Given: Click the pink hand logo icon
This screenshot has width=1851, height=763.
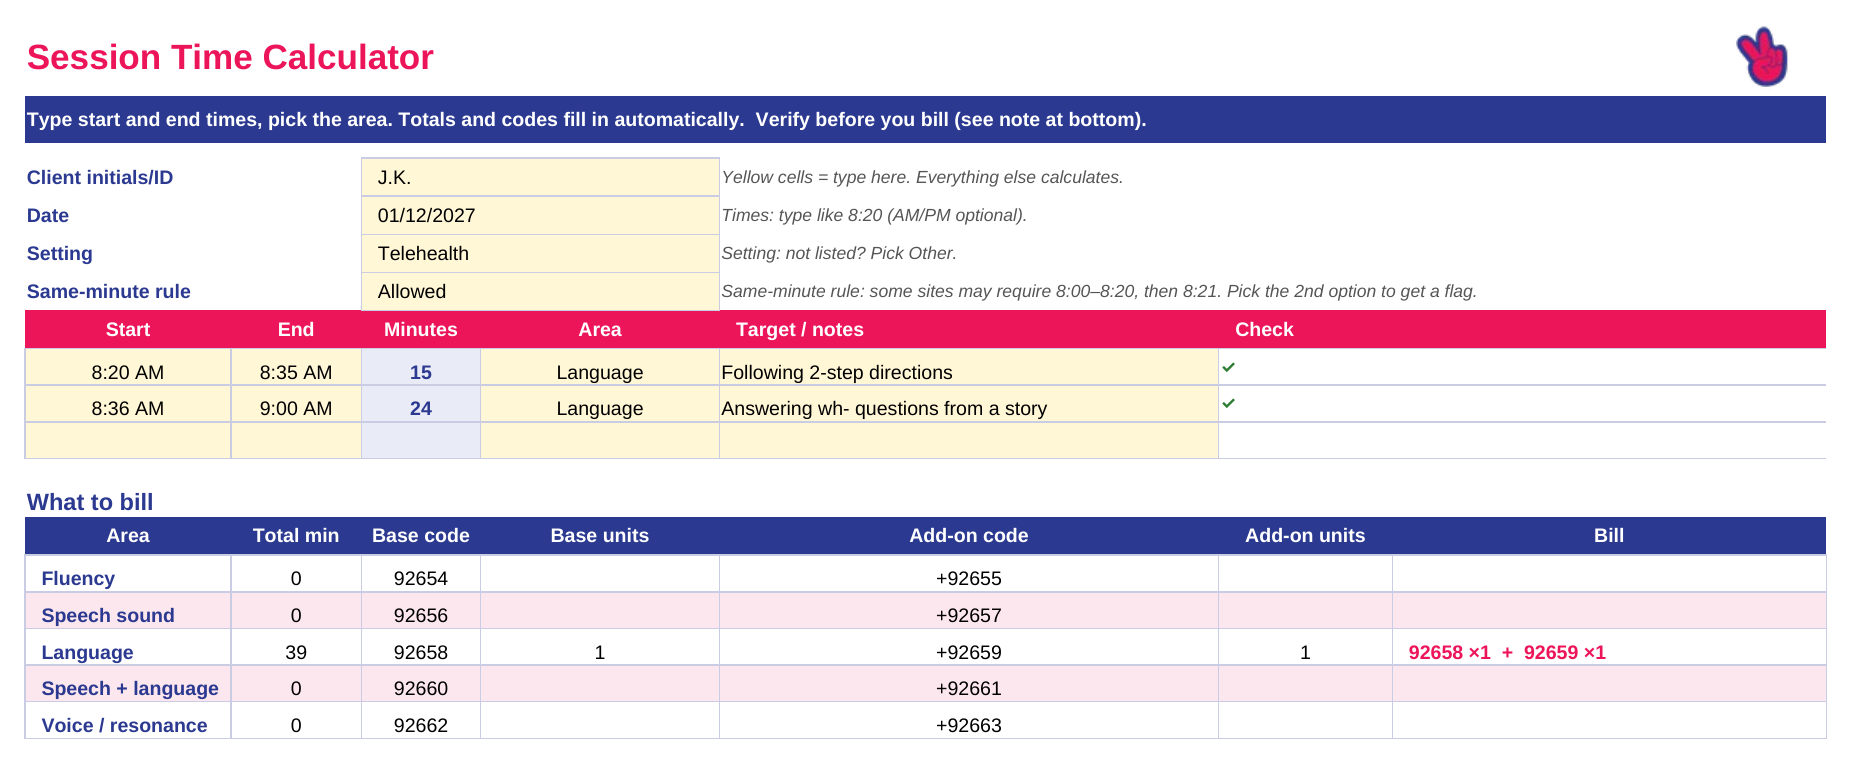Looking at the screenshot, I should coord(1762,57).
